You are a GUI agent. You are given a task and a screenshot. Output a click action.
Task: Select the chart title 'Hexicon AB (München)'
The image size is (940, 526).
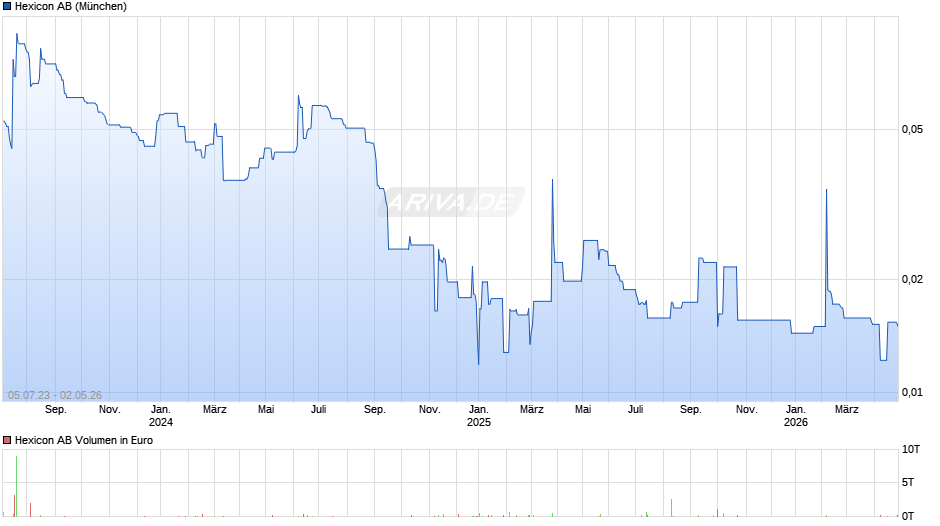tap(71, 7)
